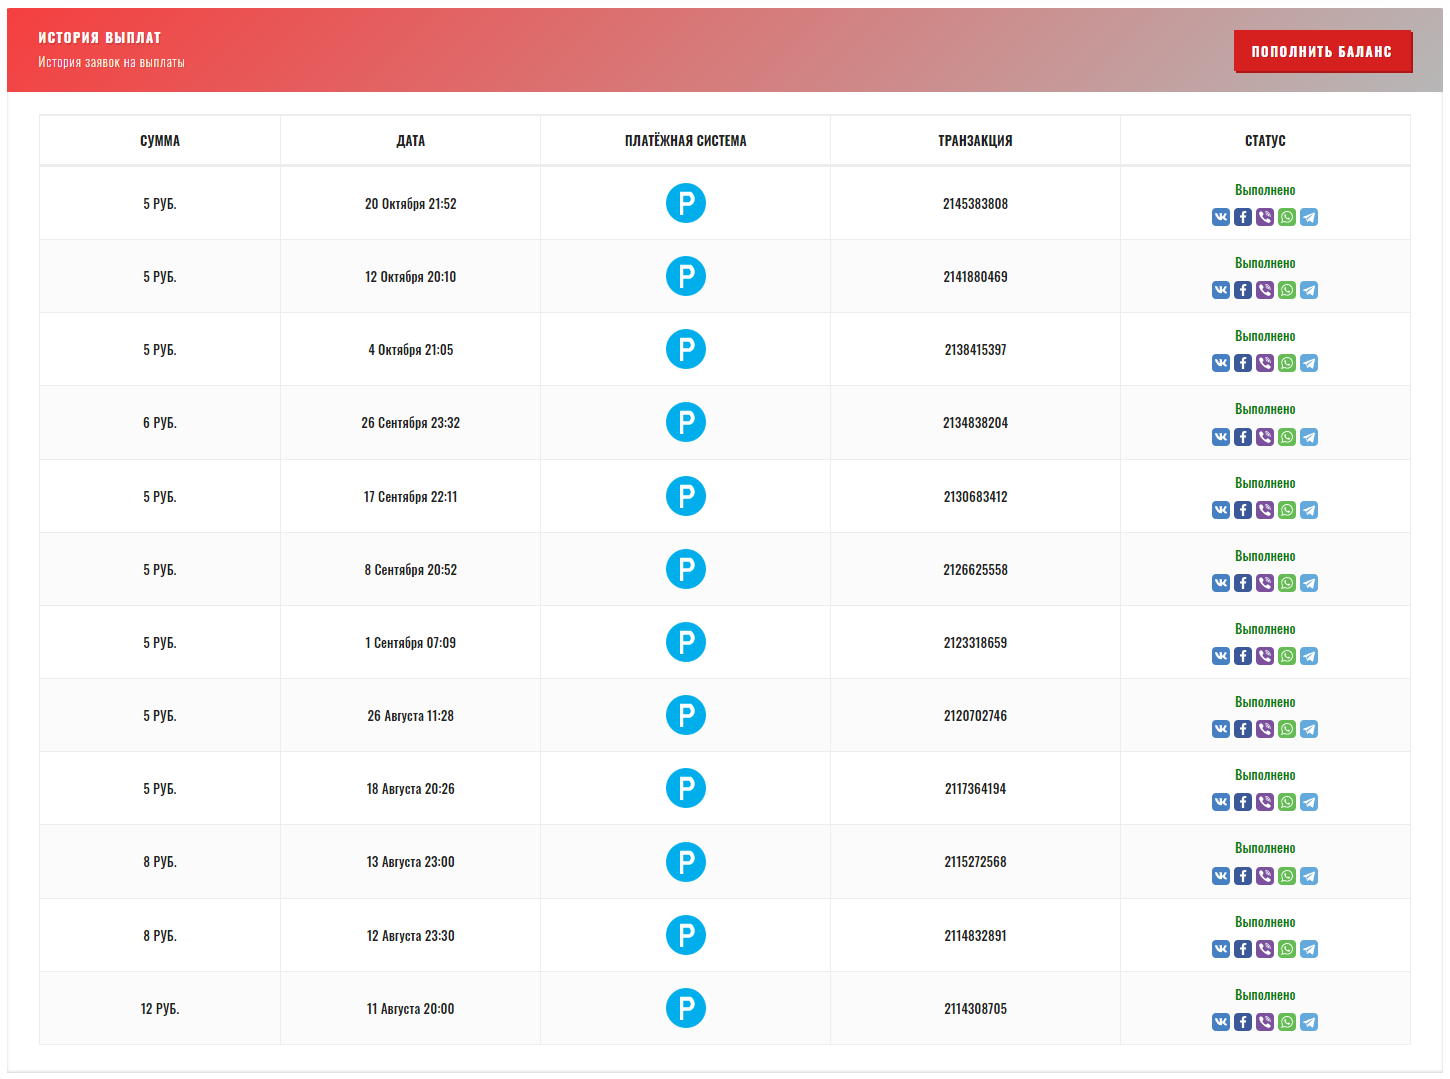
Task: Share the 26 Сентября payout via WhatsApp
Action: point(1287,437)
